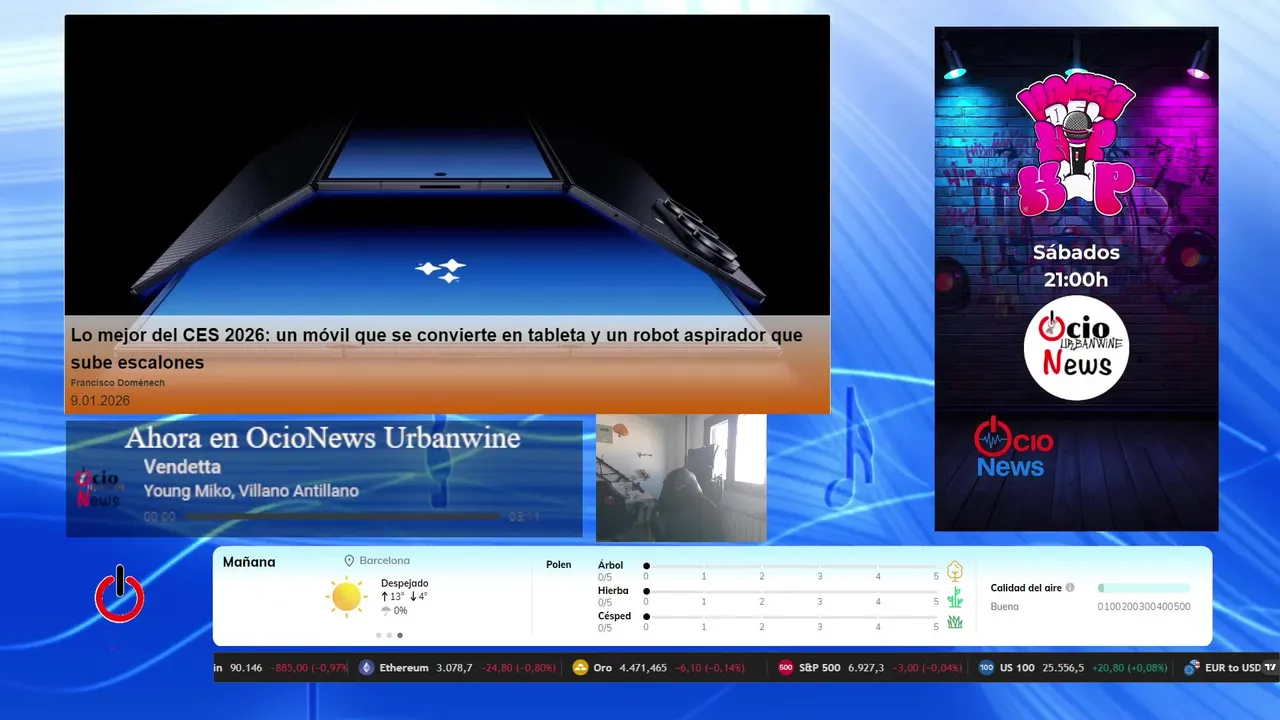Click the Ocio News logo in banner
The width and height of the screenshot is (1280, 720).
point(1013,447)
